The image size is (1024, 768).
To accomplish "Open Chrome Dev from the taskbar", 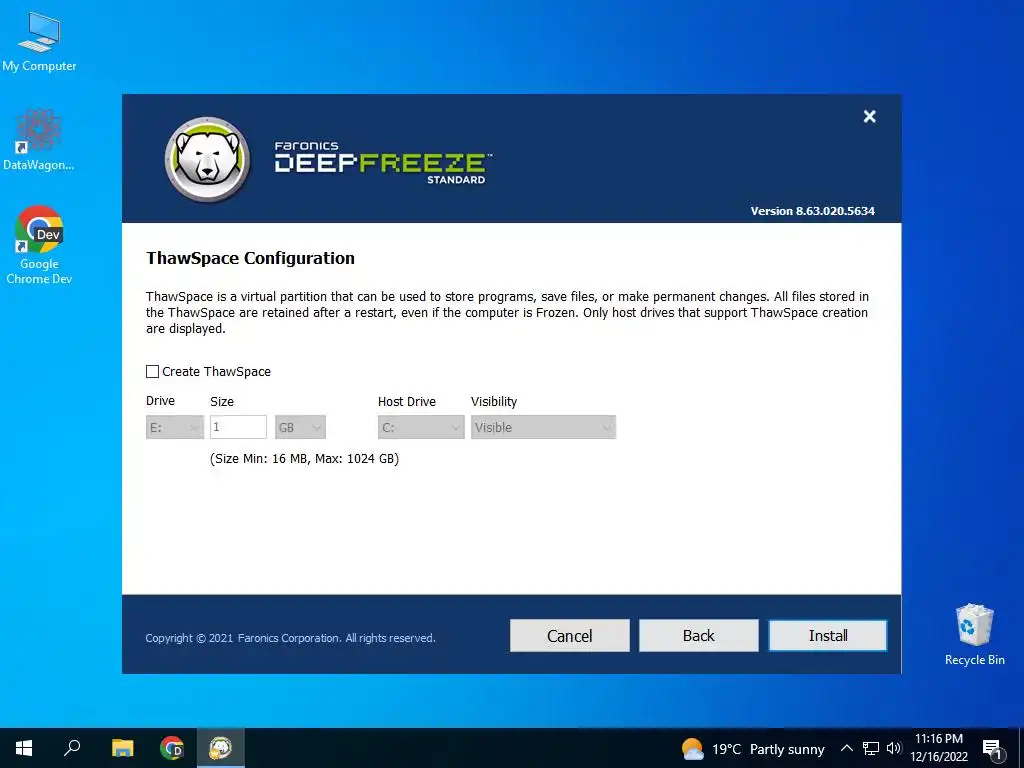I will point(171,748).
